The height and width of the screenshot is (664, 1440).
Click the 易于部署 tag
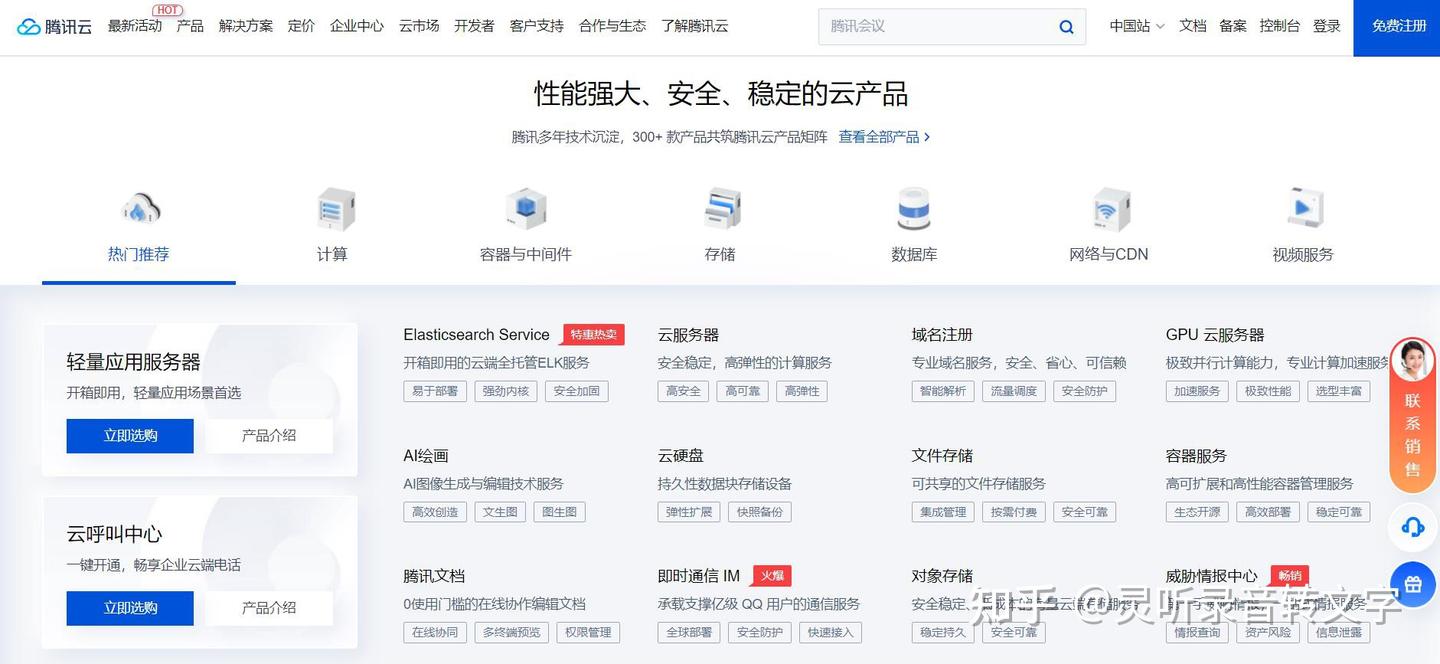coord(435,391)
